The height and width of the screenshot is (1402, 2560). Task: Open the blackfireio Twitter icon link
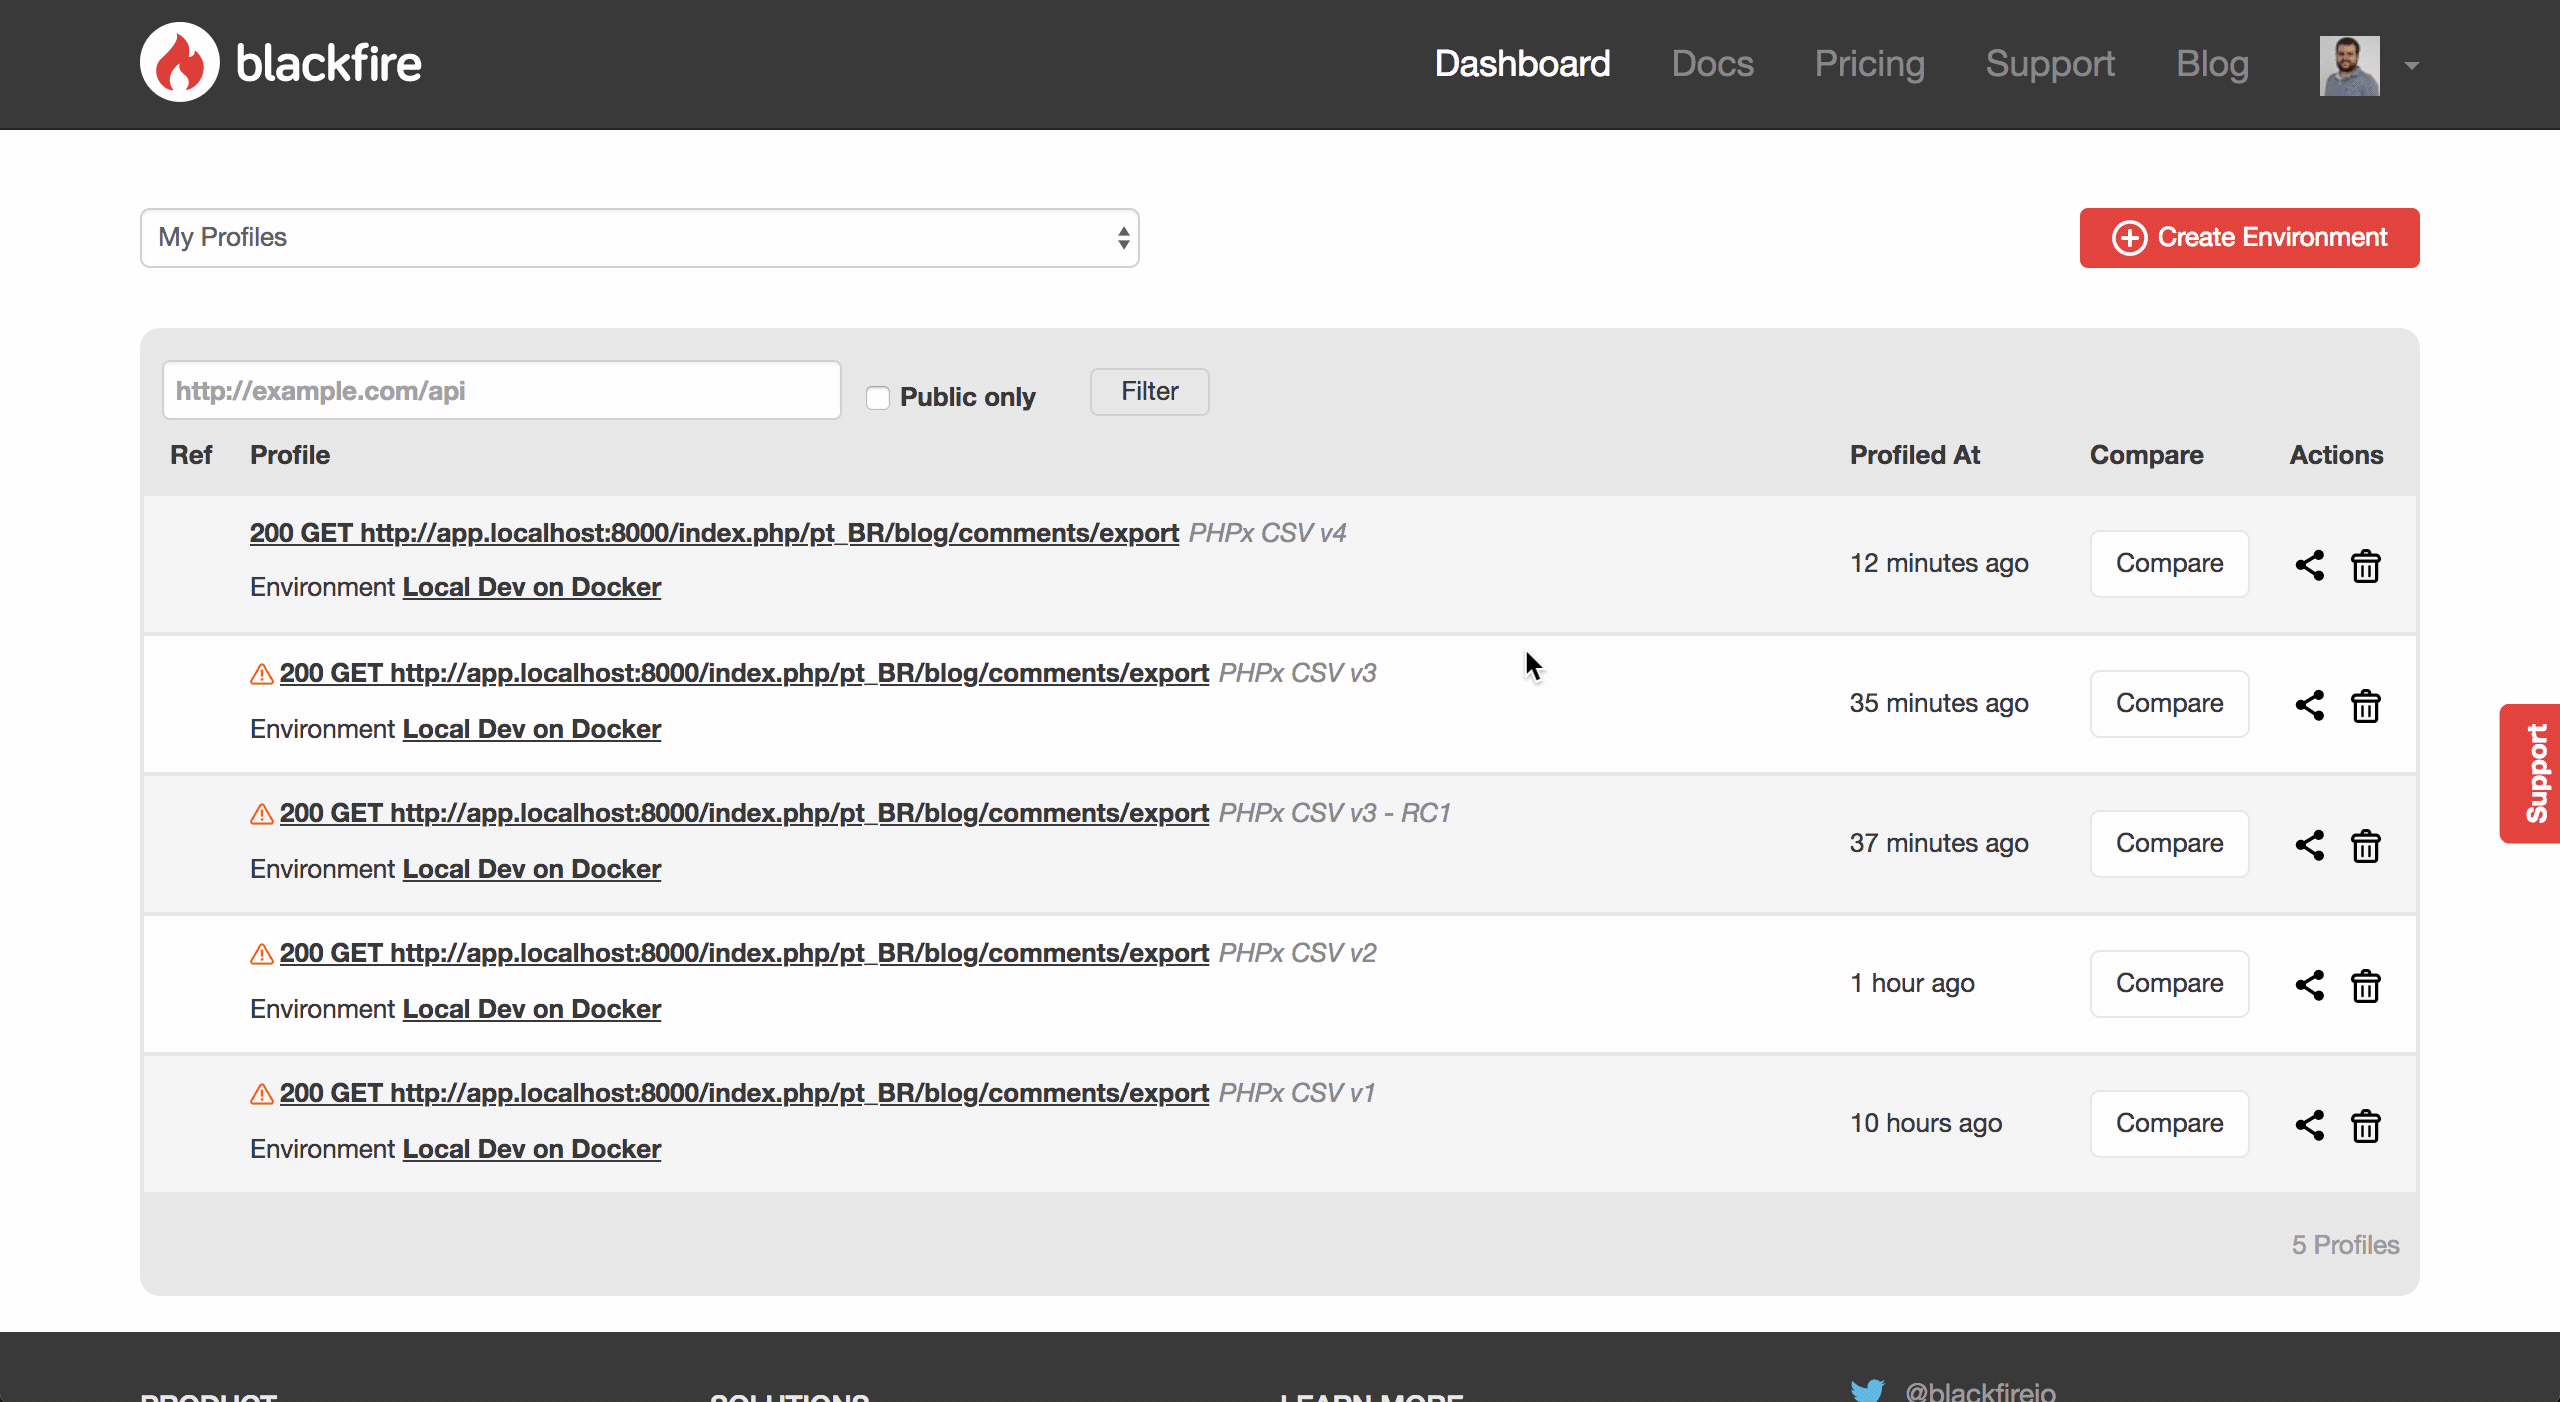pos(1867,1390)
